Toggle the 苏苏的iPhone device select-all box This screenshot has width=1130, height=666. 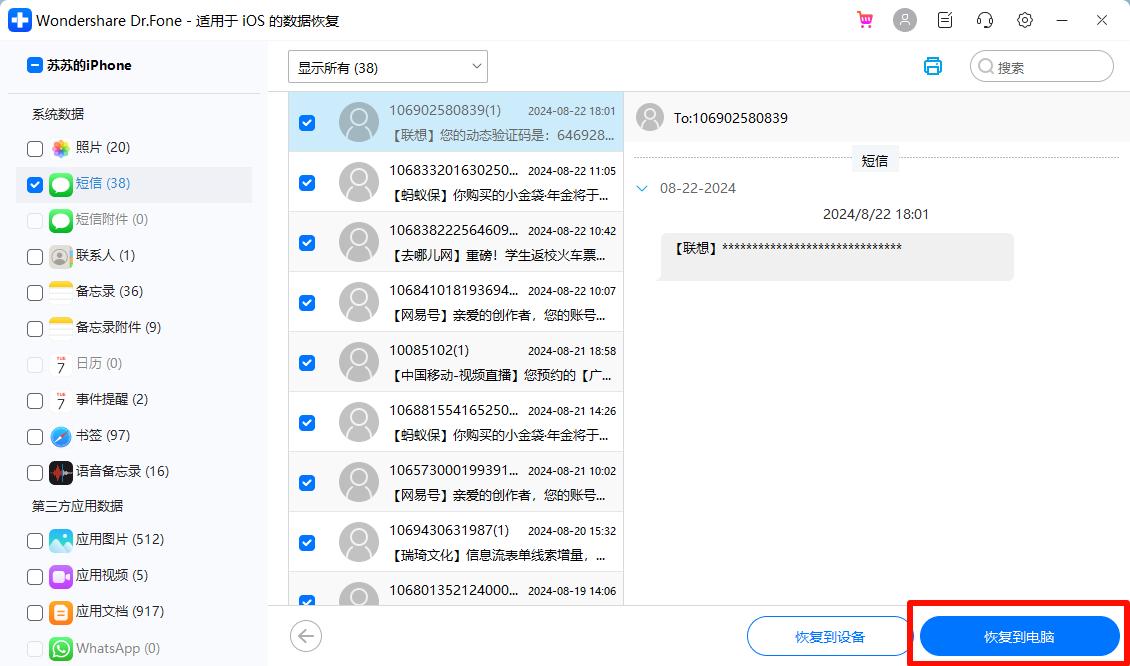pos(35,66)
